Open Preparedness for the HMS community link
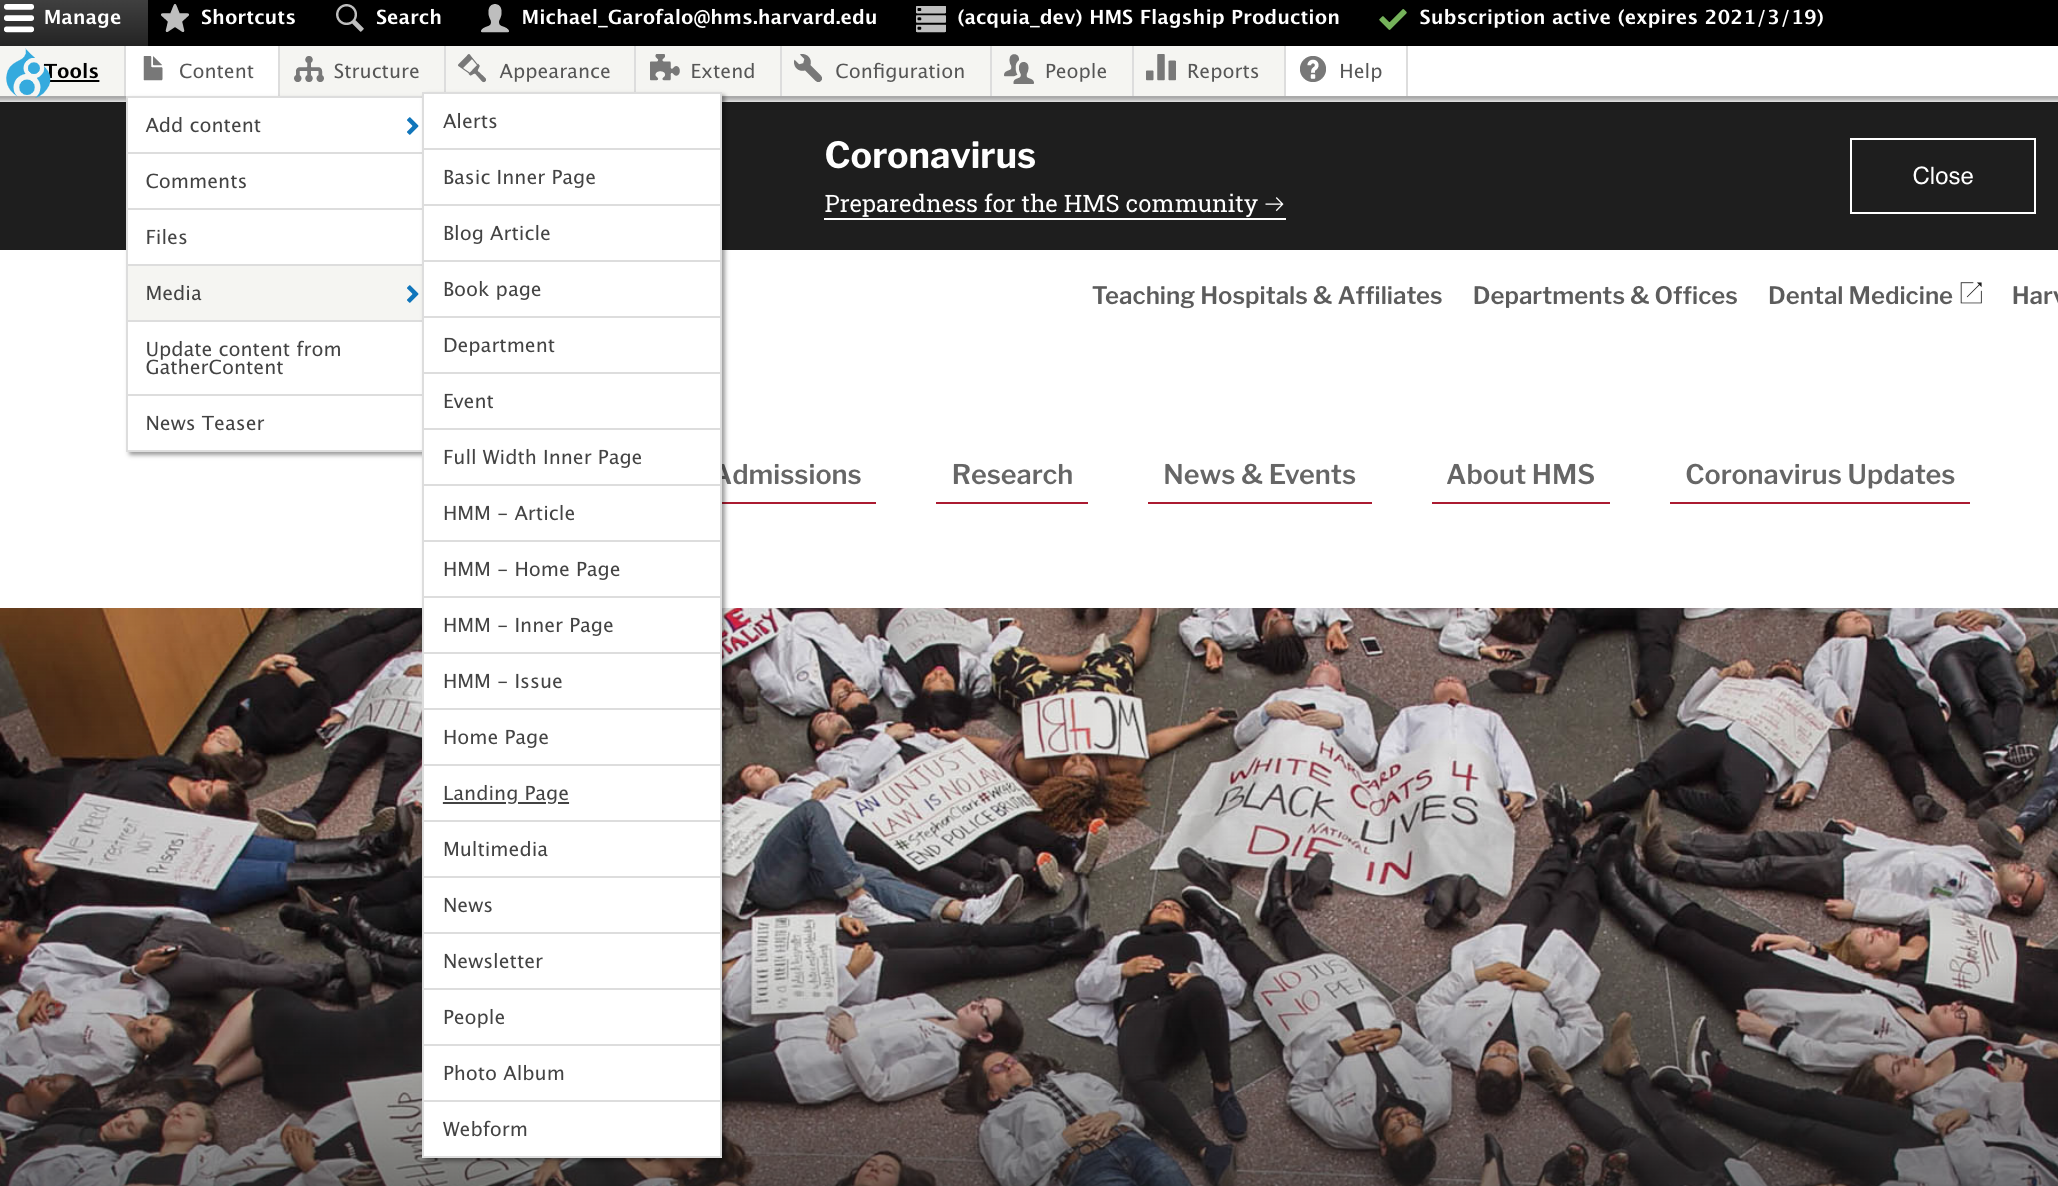Viewport: 2058px width, 1186px height. (1054, 204)
